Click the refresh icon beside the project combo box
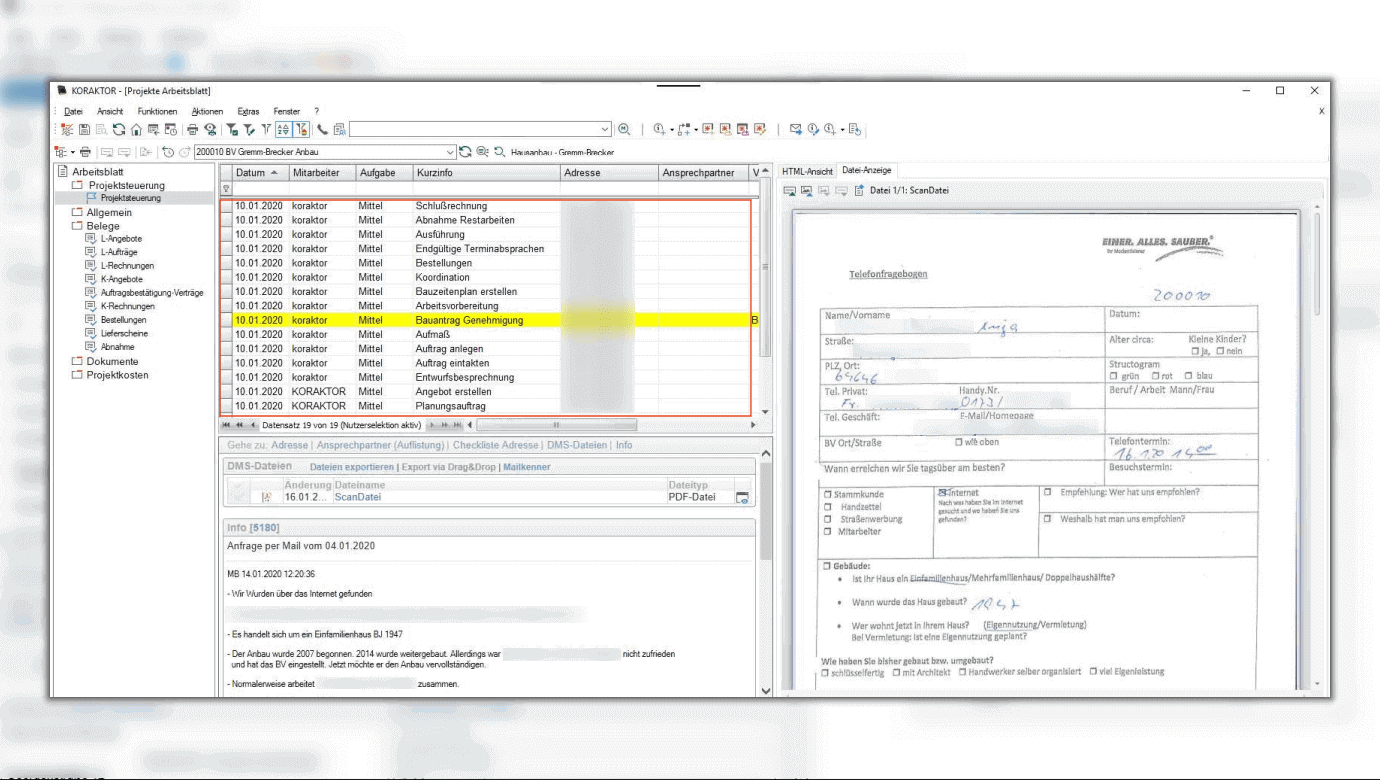 click(x=465, y=152)
